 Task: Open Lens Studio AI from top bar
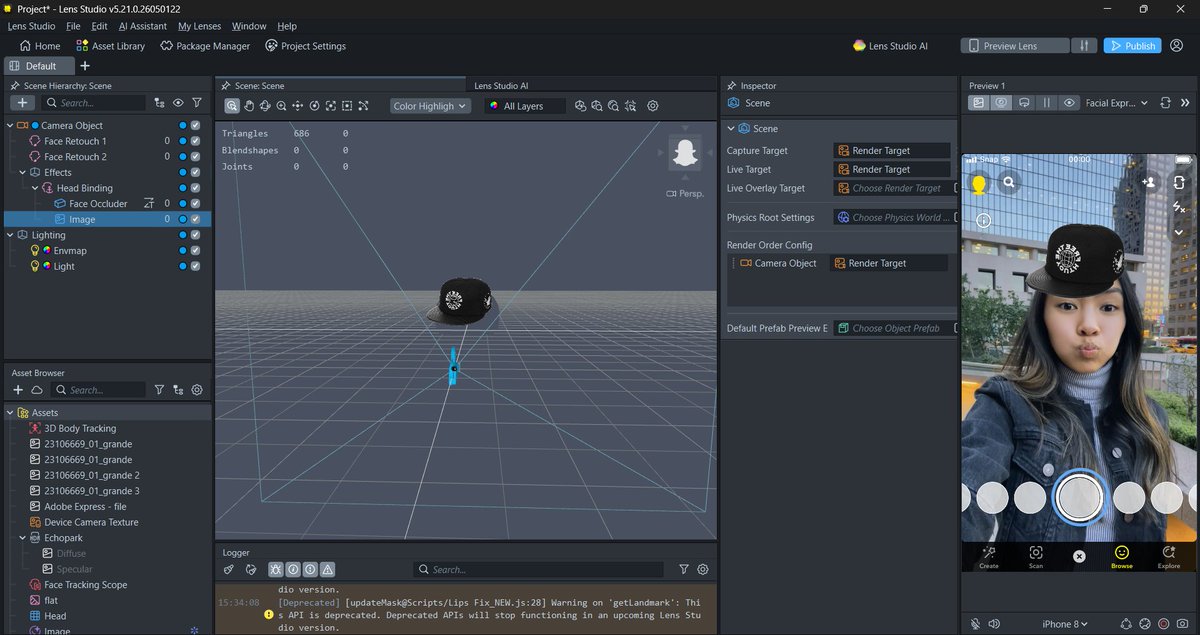pyautogui.click(x=890, y=46)
